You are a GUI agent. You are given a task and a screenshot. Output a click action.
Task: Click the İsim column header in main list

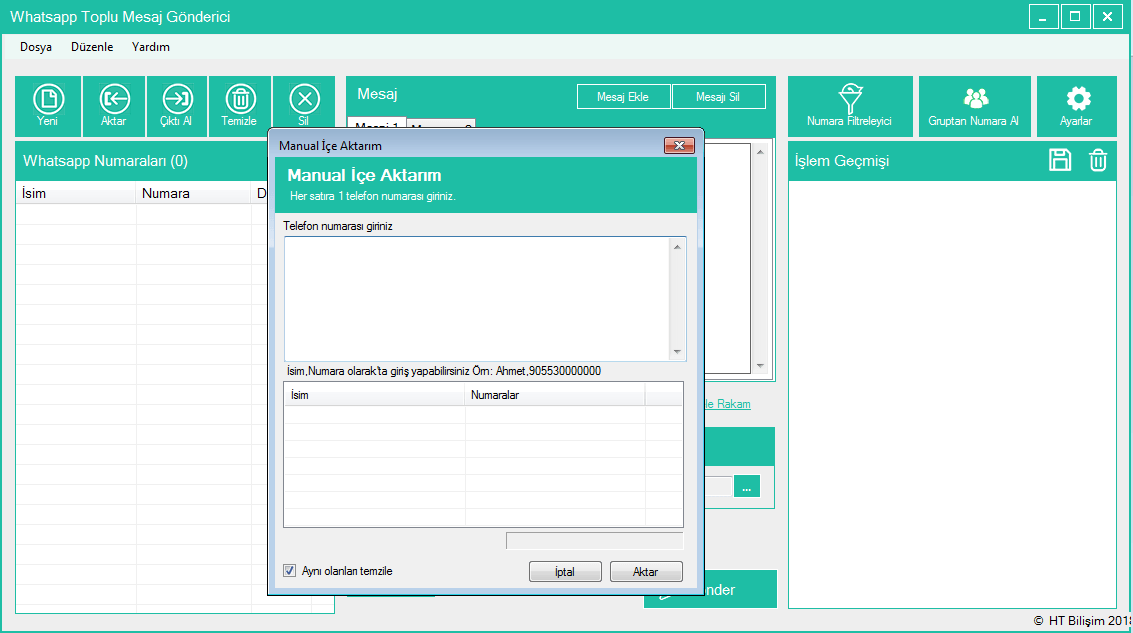(x=76, y=194)
